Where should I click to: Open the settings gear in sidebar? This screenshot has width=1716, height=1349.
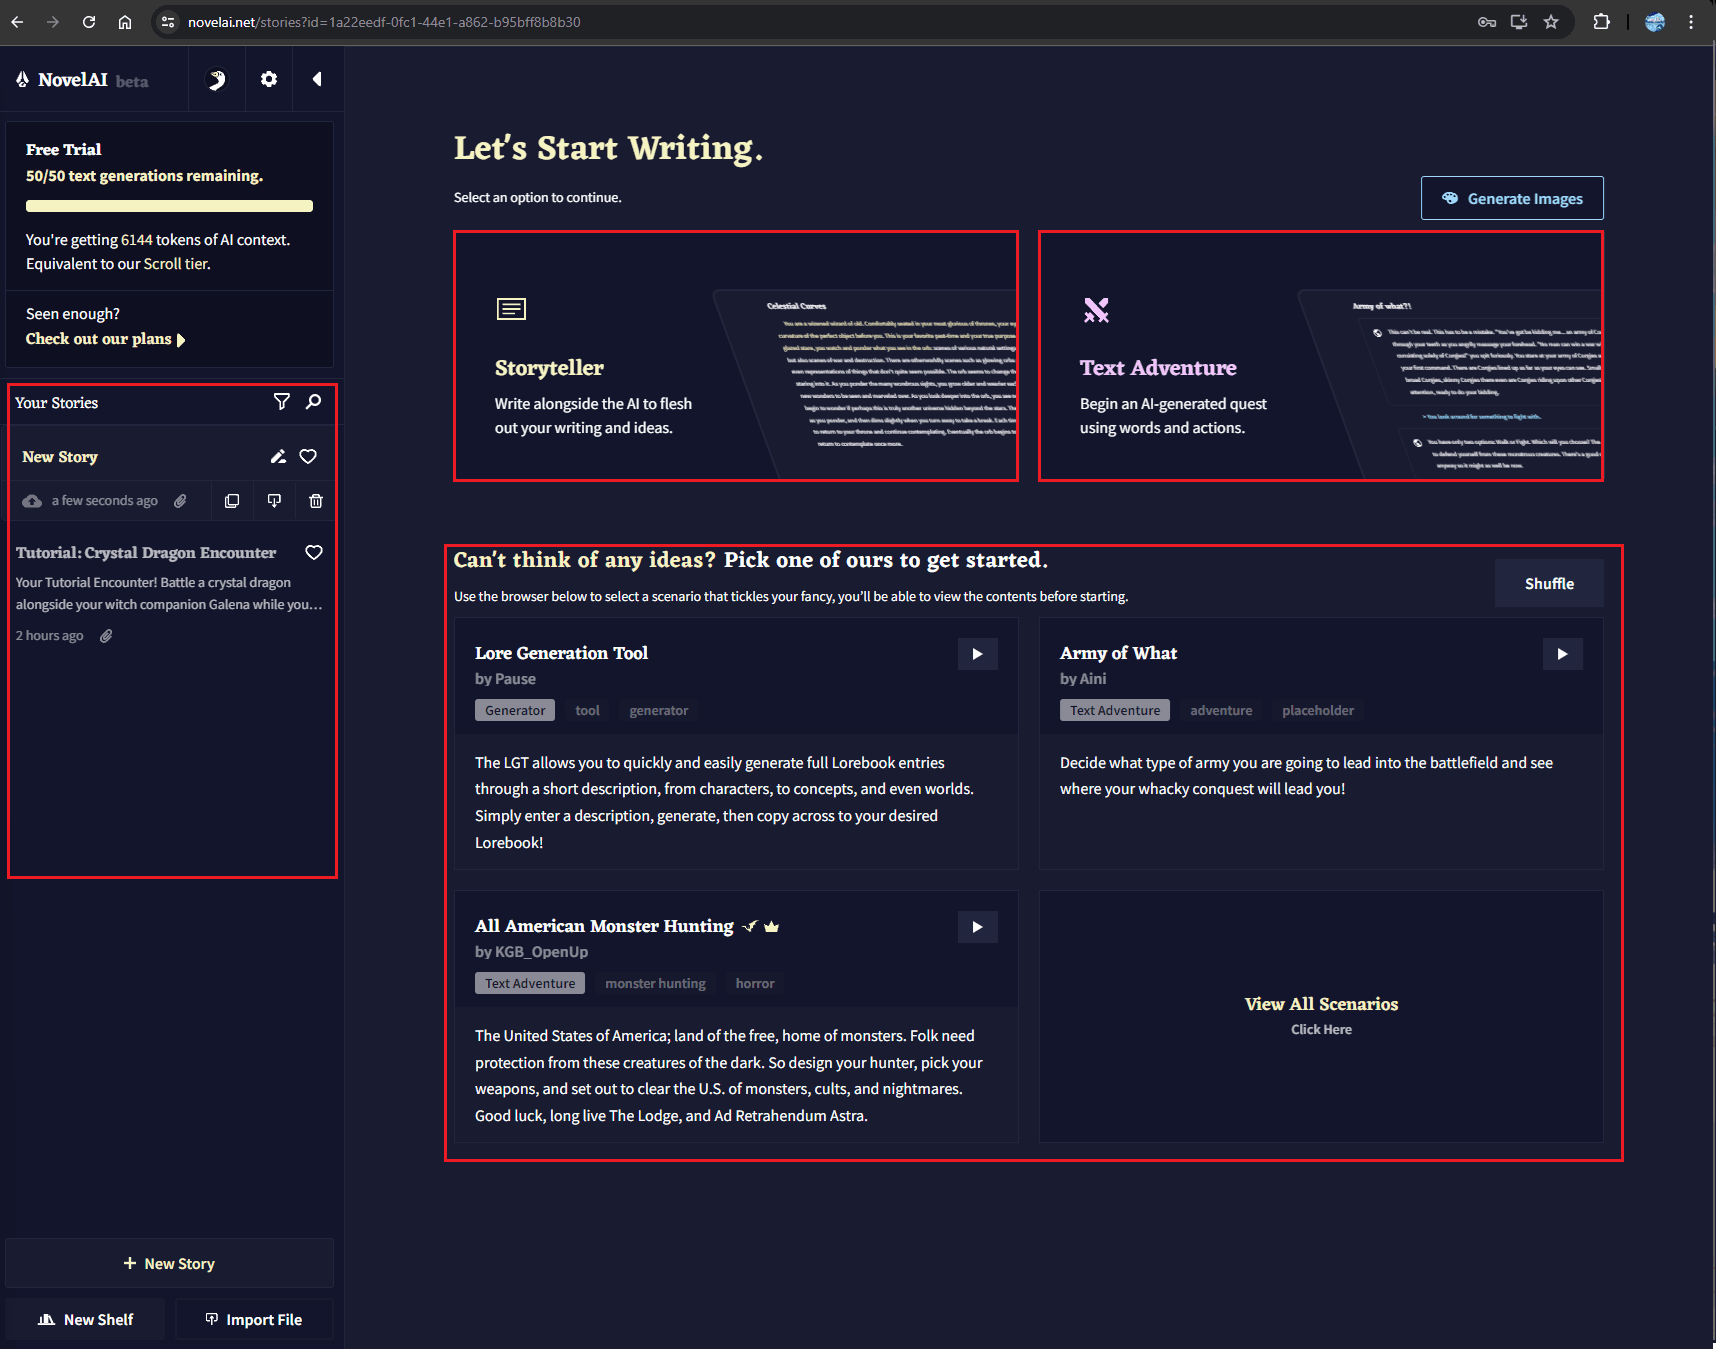coord(269,79)
